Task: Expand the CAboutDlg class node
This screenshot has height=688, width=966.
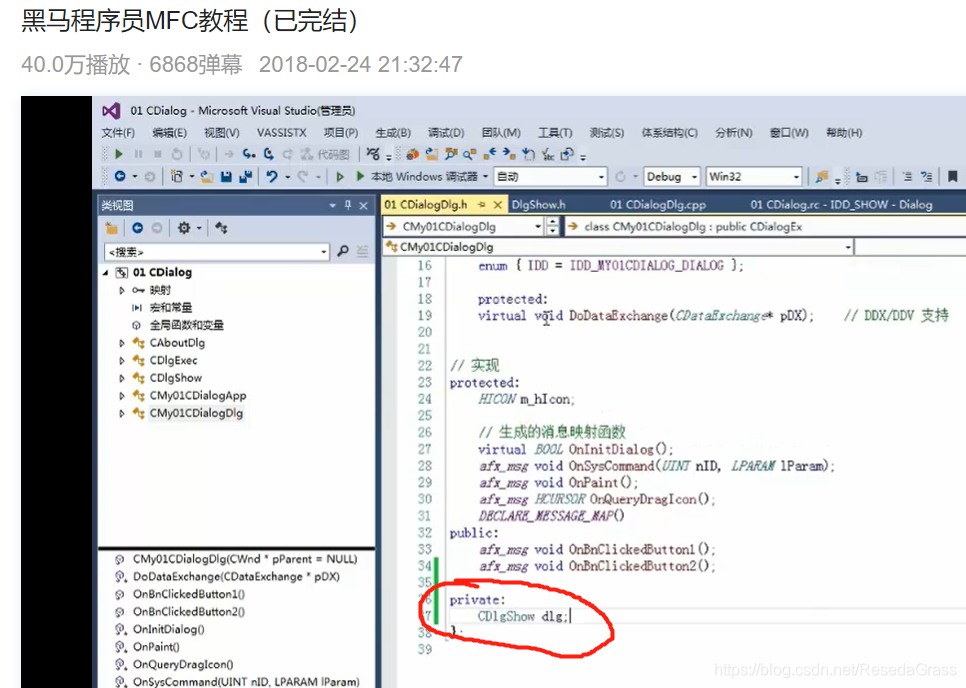Action: 122,343
